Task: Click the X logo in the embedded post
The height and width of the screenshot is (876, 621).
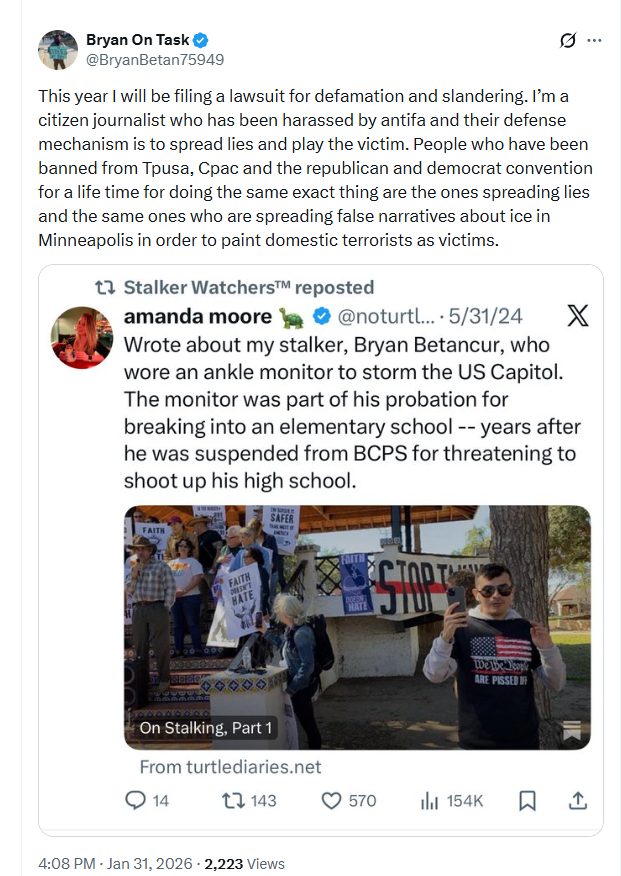Action: click(x=578, y=317)
